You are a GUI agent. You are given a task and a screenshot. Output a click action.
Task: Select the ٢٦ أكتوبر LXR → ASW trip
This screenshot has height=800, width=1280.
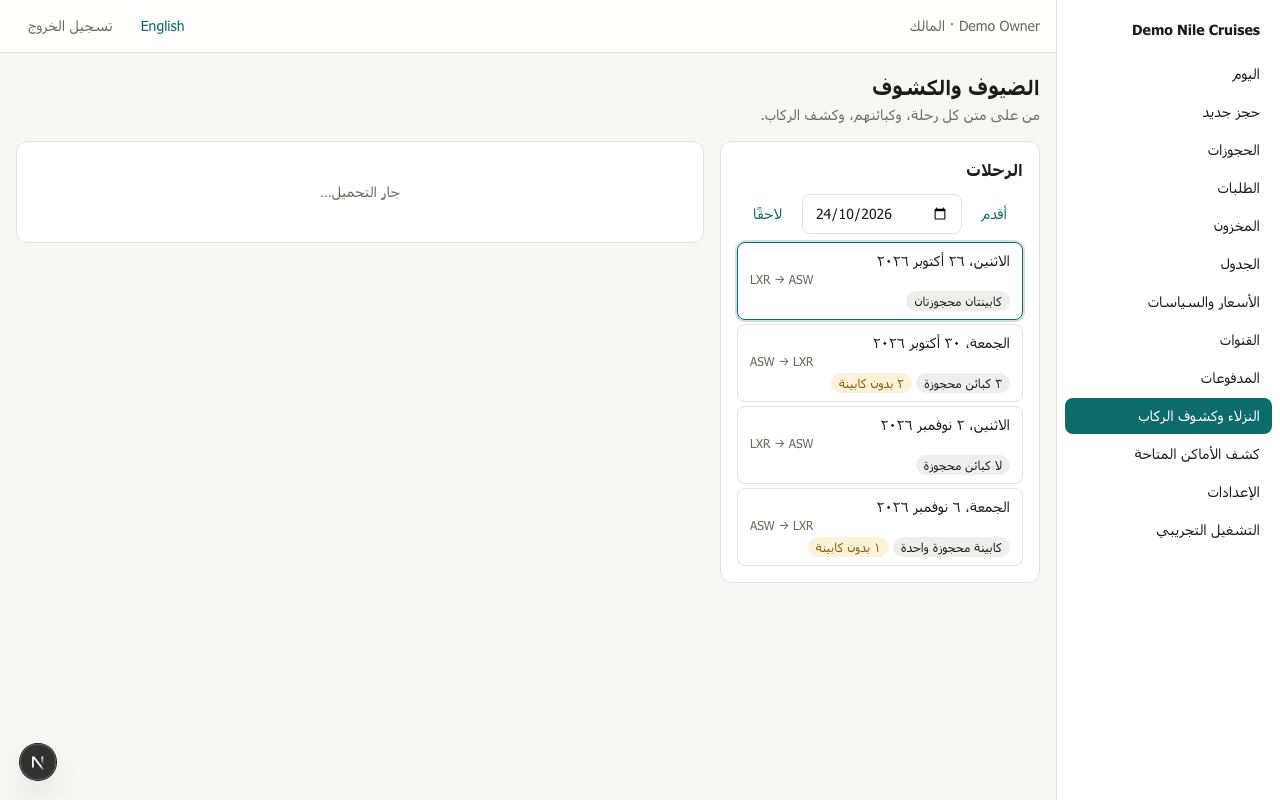click(880, 281)
